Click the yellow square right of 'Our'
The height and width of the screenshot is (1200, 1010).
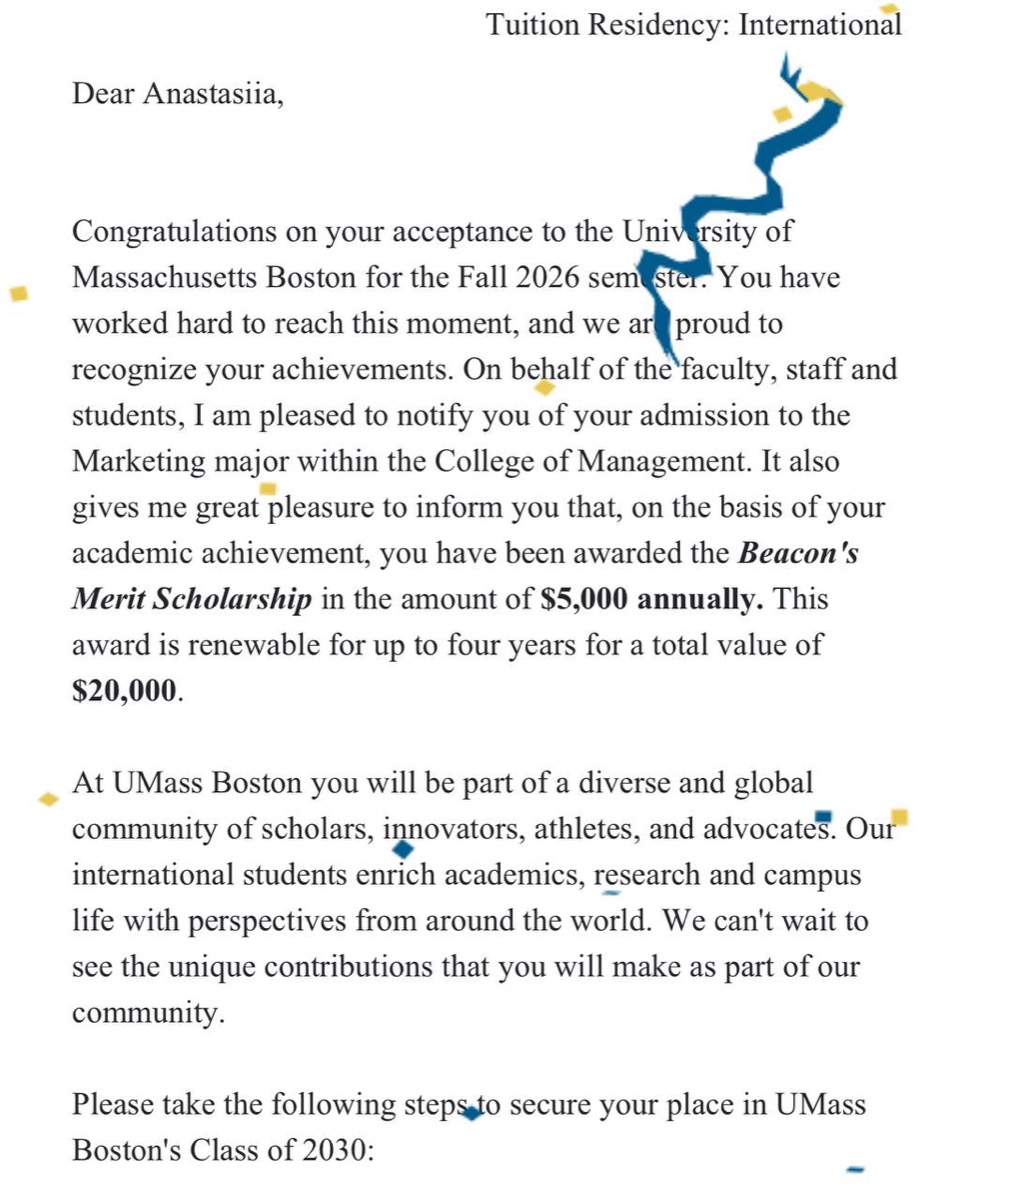899,819
